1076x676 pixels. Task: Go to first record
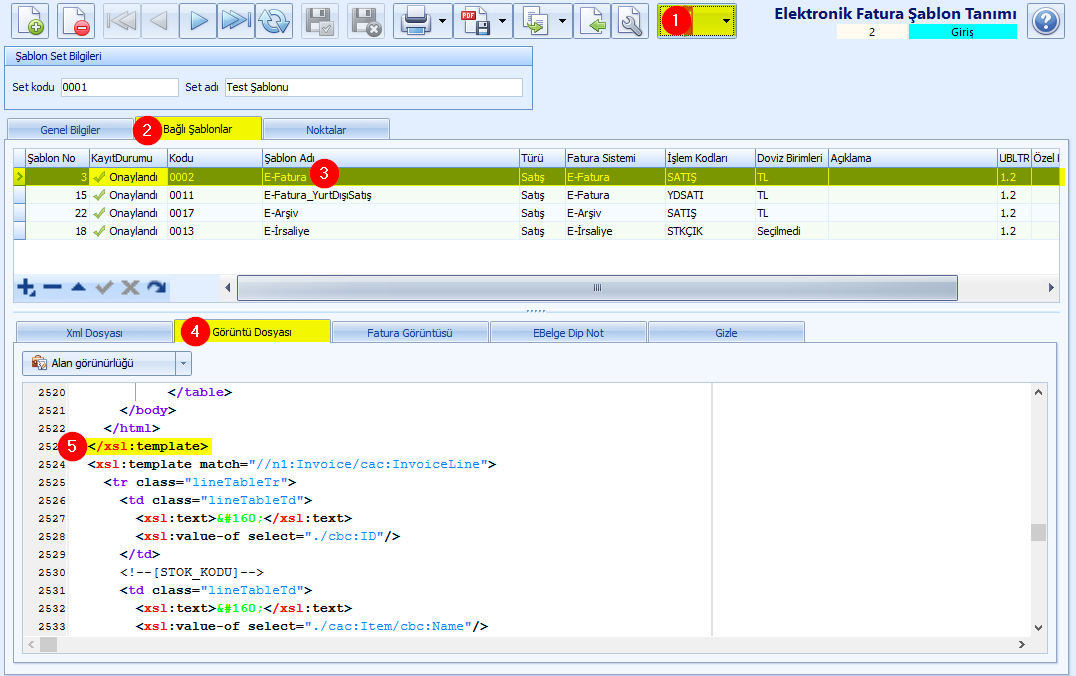pyautogui.click(x=121, y=21)
